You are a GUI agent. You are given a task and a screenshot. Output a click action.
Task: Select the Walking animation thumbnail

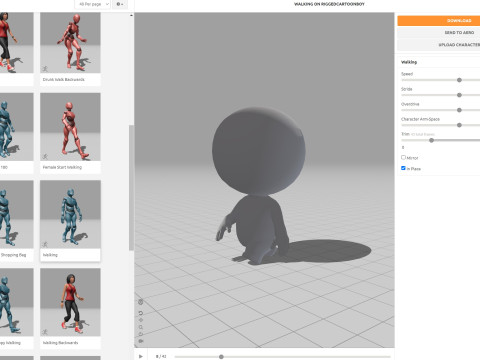tap(70, 215)
